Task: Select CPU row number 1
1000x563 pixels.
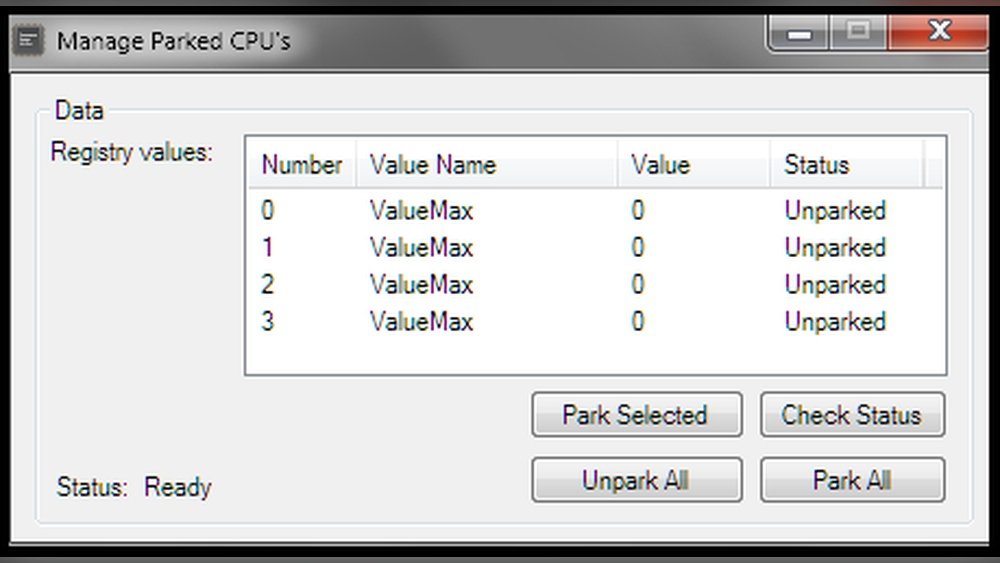Action: [268, 248]
